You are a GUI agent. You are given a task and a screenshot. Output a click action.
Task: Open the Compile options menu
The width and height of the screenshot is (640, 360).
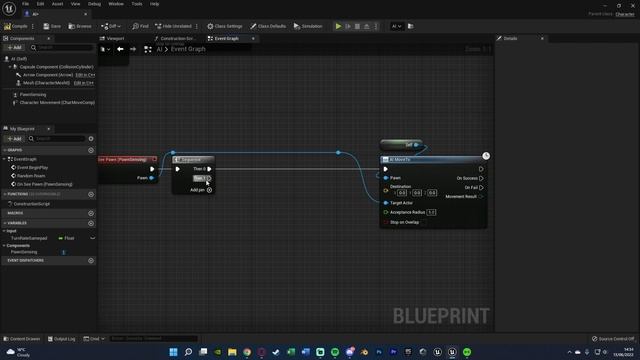pyautogui.click(x=33, y=26)
